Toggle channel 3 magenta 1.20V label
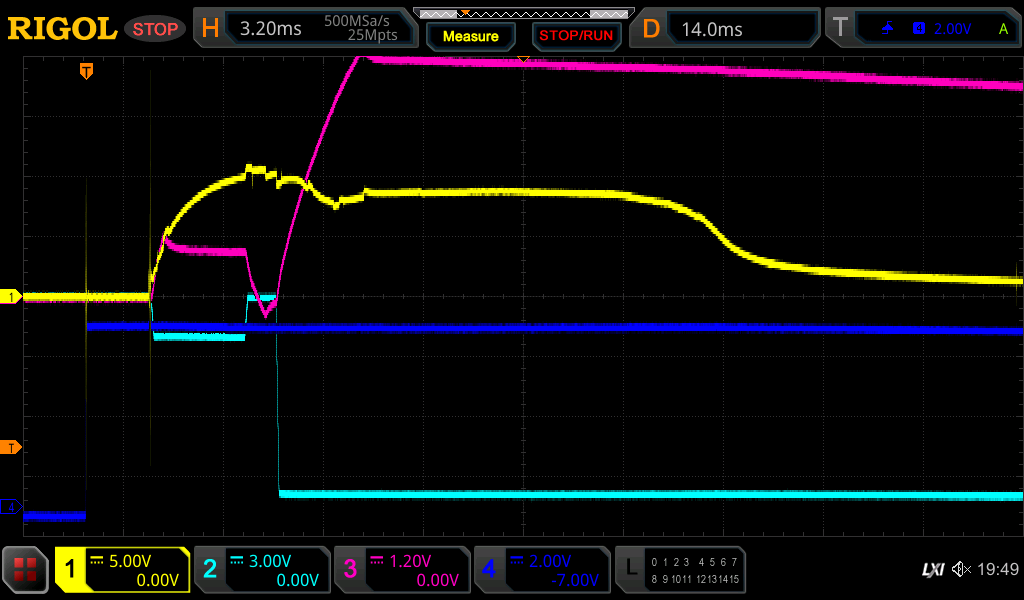The width and height of the screenshot is (1024, 600). tap(402, 570)
